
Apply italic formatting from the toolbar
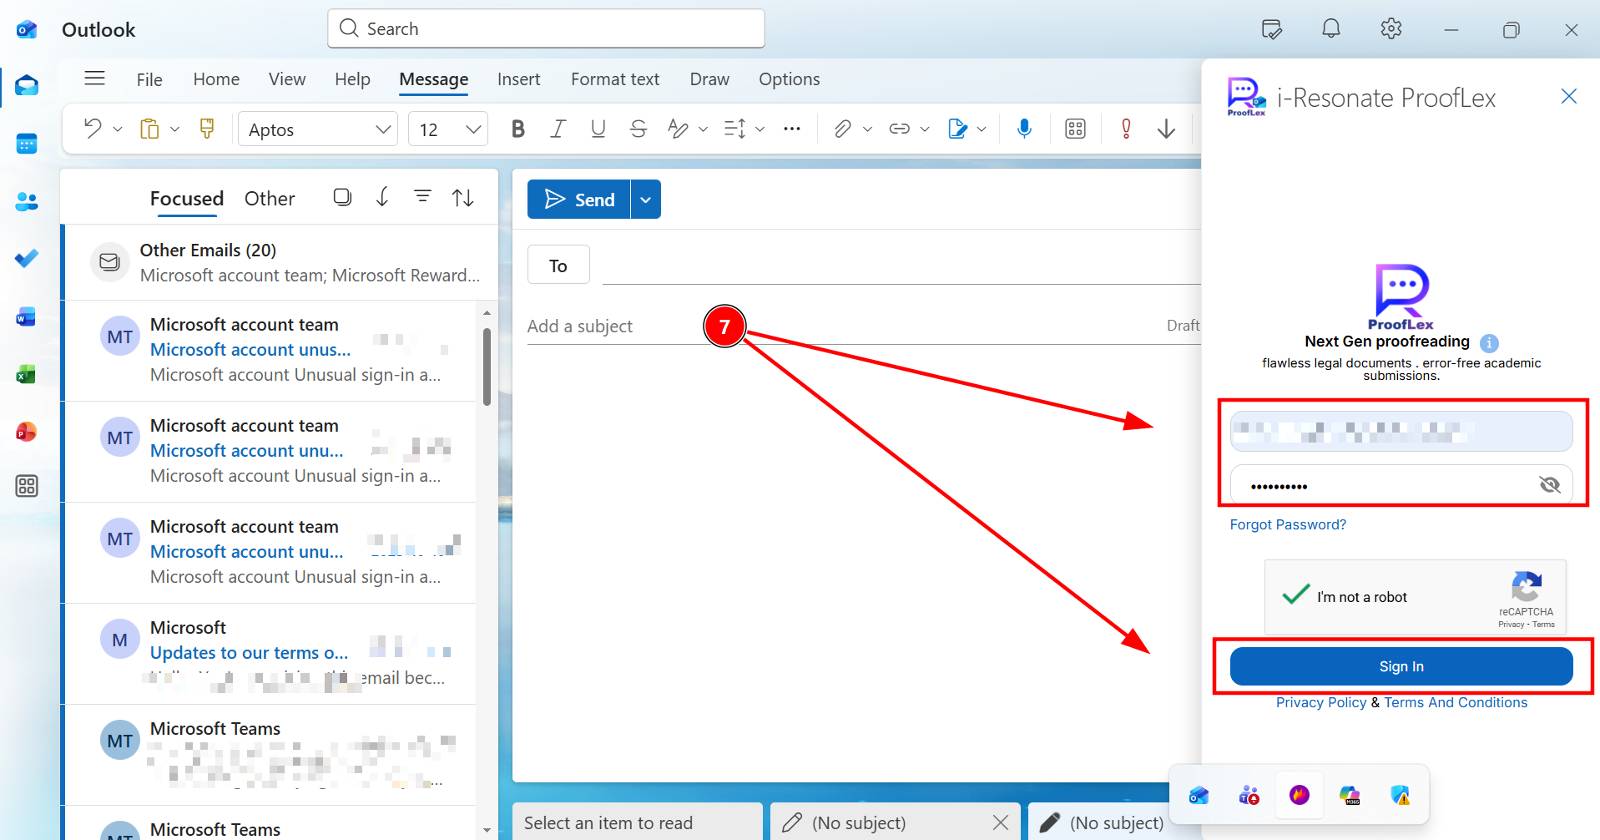point(558,129)
